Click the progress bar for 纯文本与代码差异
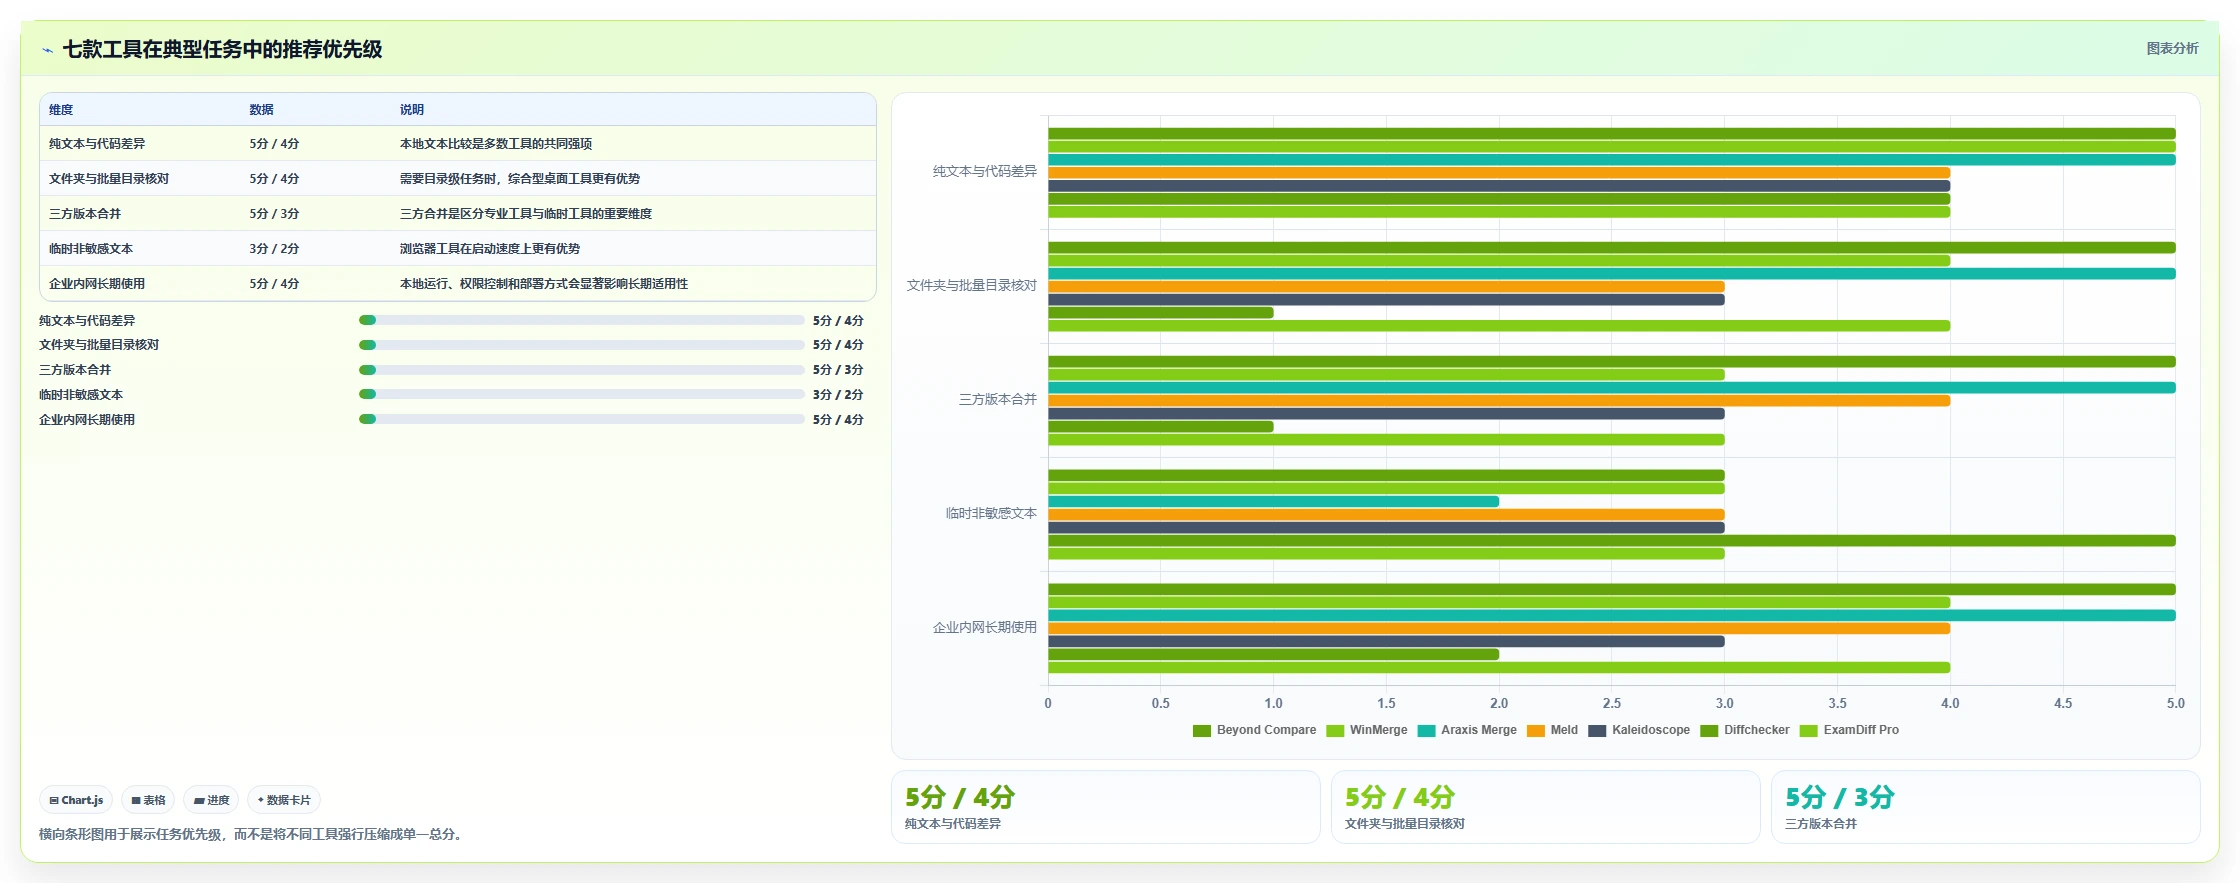Viewport: 2240px width, 883px height. tap(581, 320)
